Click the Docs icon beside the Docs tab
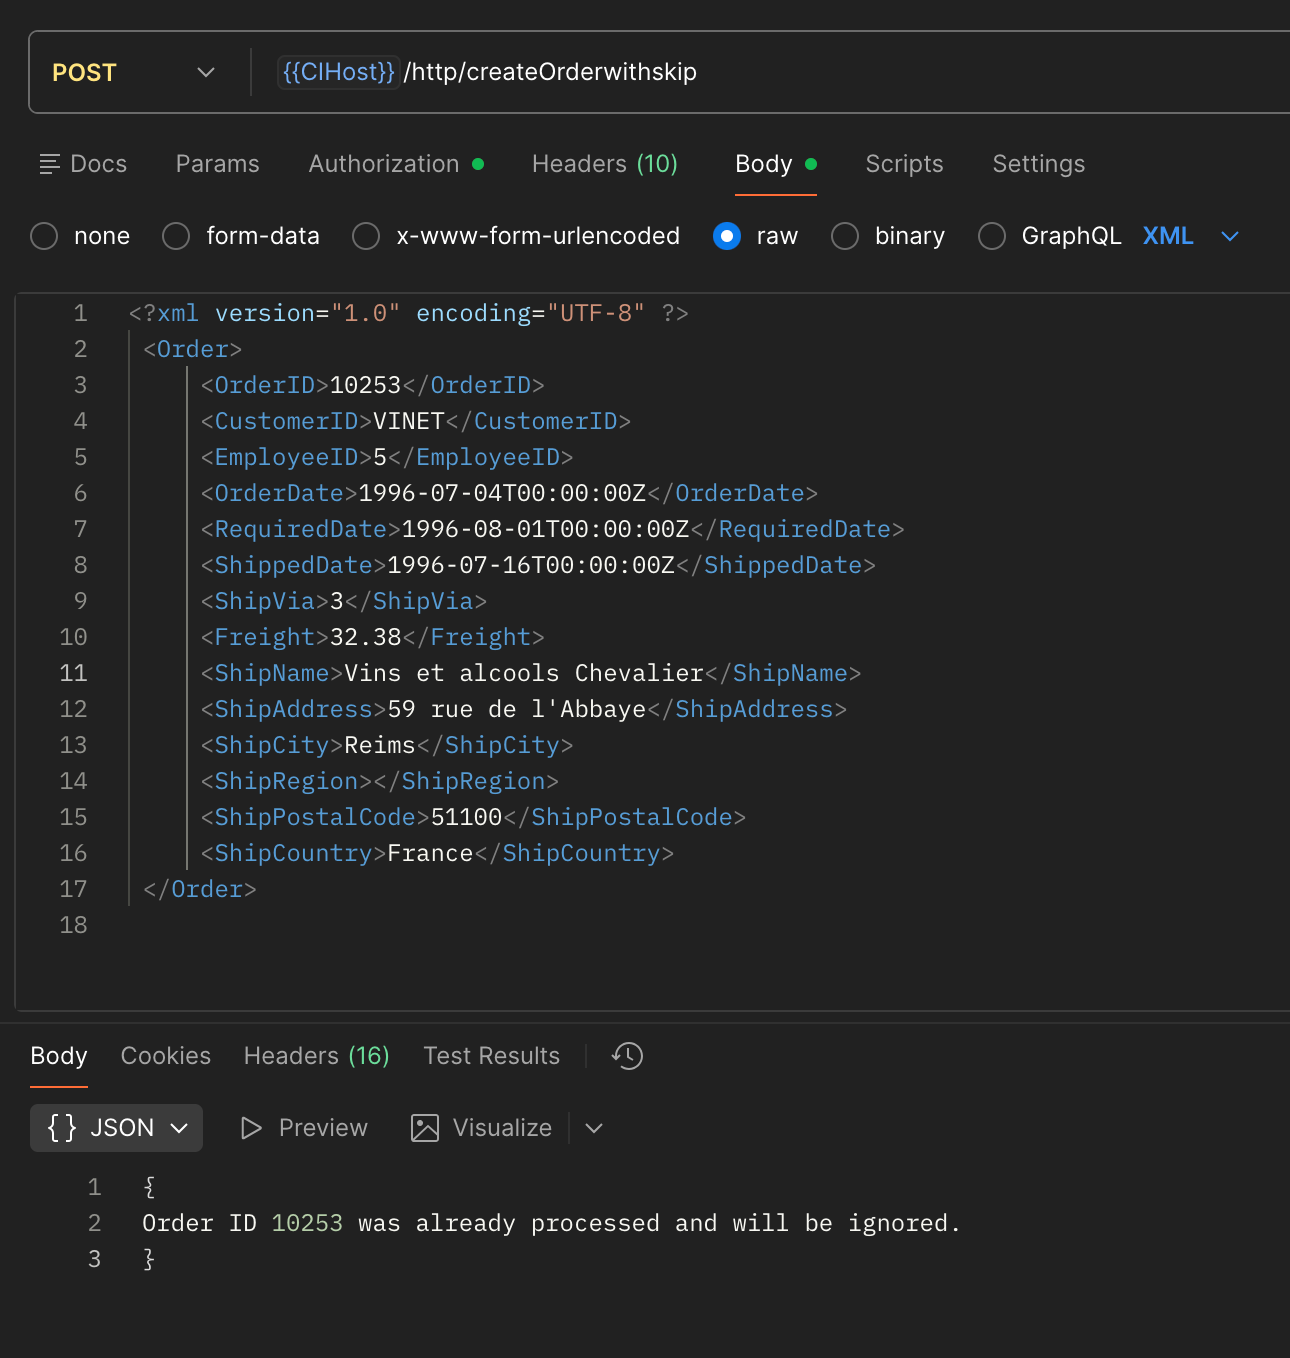The height and width of the screenshot is (1358, 1290). click(x=49, y=163)
